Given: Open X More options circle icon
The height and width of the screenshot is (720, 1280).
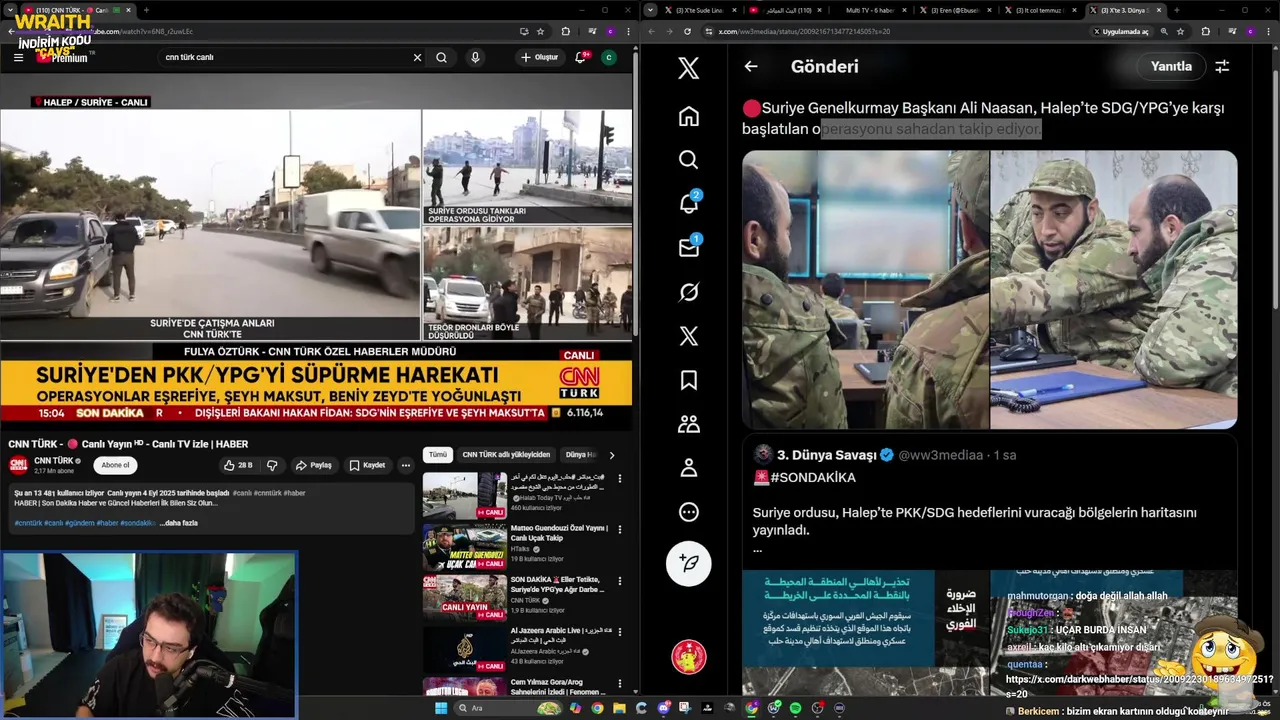Looking at the screenshot, I should (688, 512).
